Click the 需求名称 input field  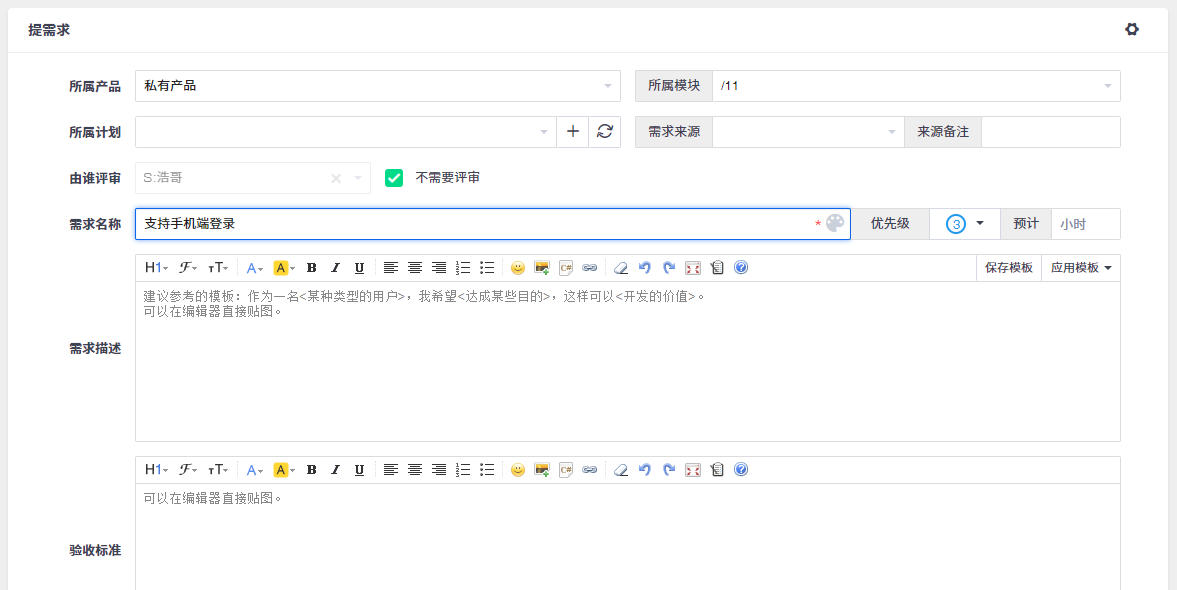492,224
